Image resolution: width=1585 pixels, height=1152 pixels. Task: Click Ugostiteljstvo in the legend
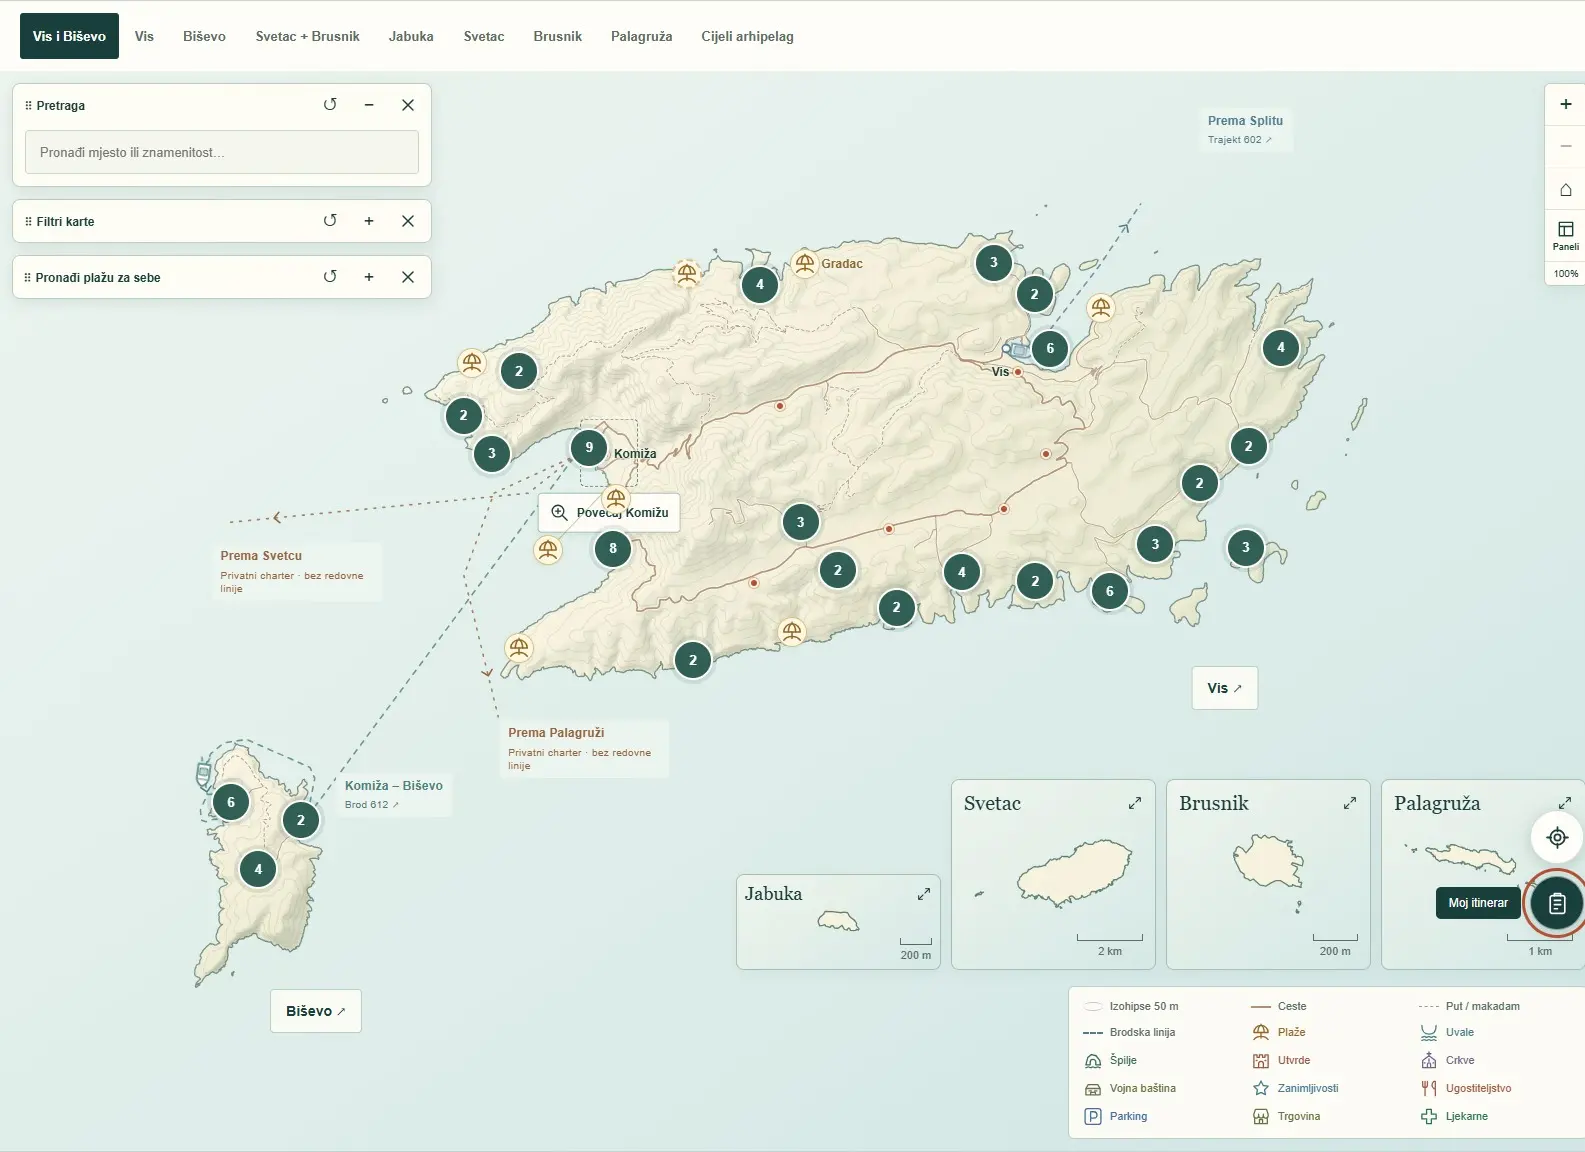(x=1466, y=1088)
